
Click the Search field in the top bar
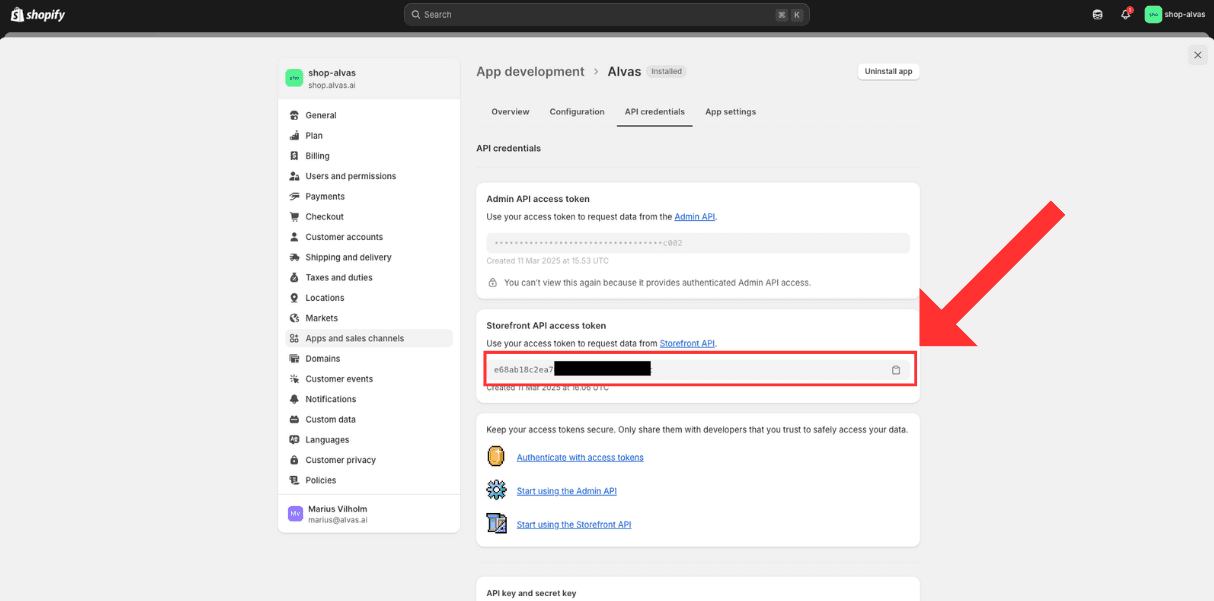pos(607,14)
